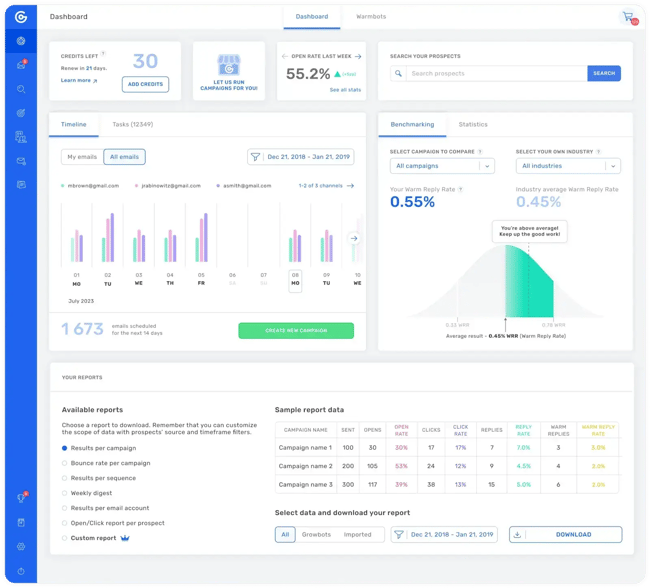Open the dashboard globe icon in sidebar
Screen dimensions: 650x588
pos(21,41)
